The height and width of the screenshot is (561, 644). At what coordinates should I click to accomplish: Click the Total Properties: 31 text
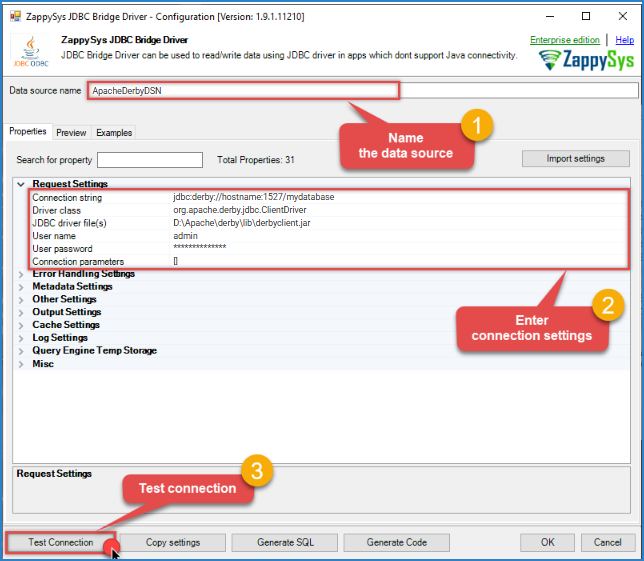coord(255,160)
